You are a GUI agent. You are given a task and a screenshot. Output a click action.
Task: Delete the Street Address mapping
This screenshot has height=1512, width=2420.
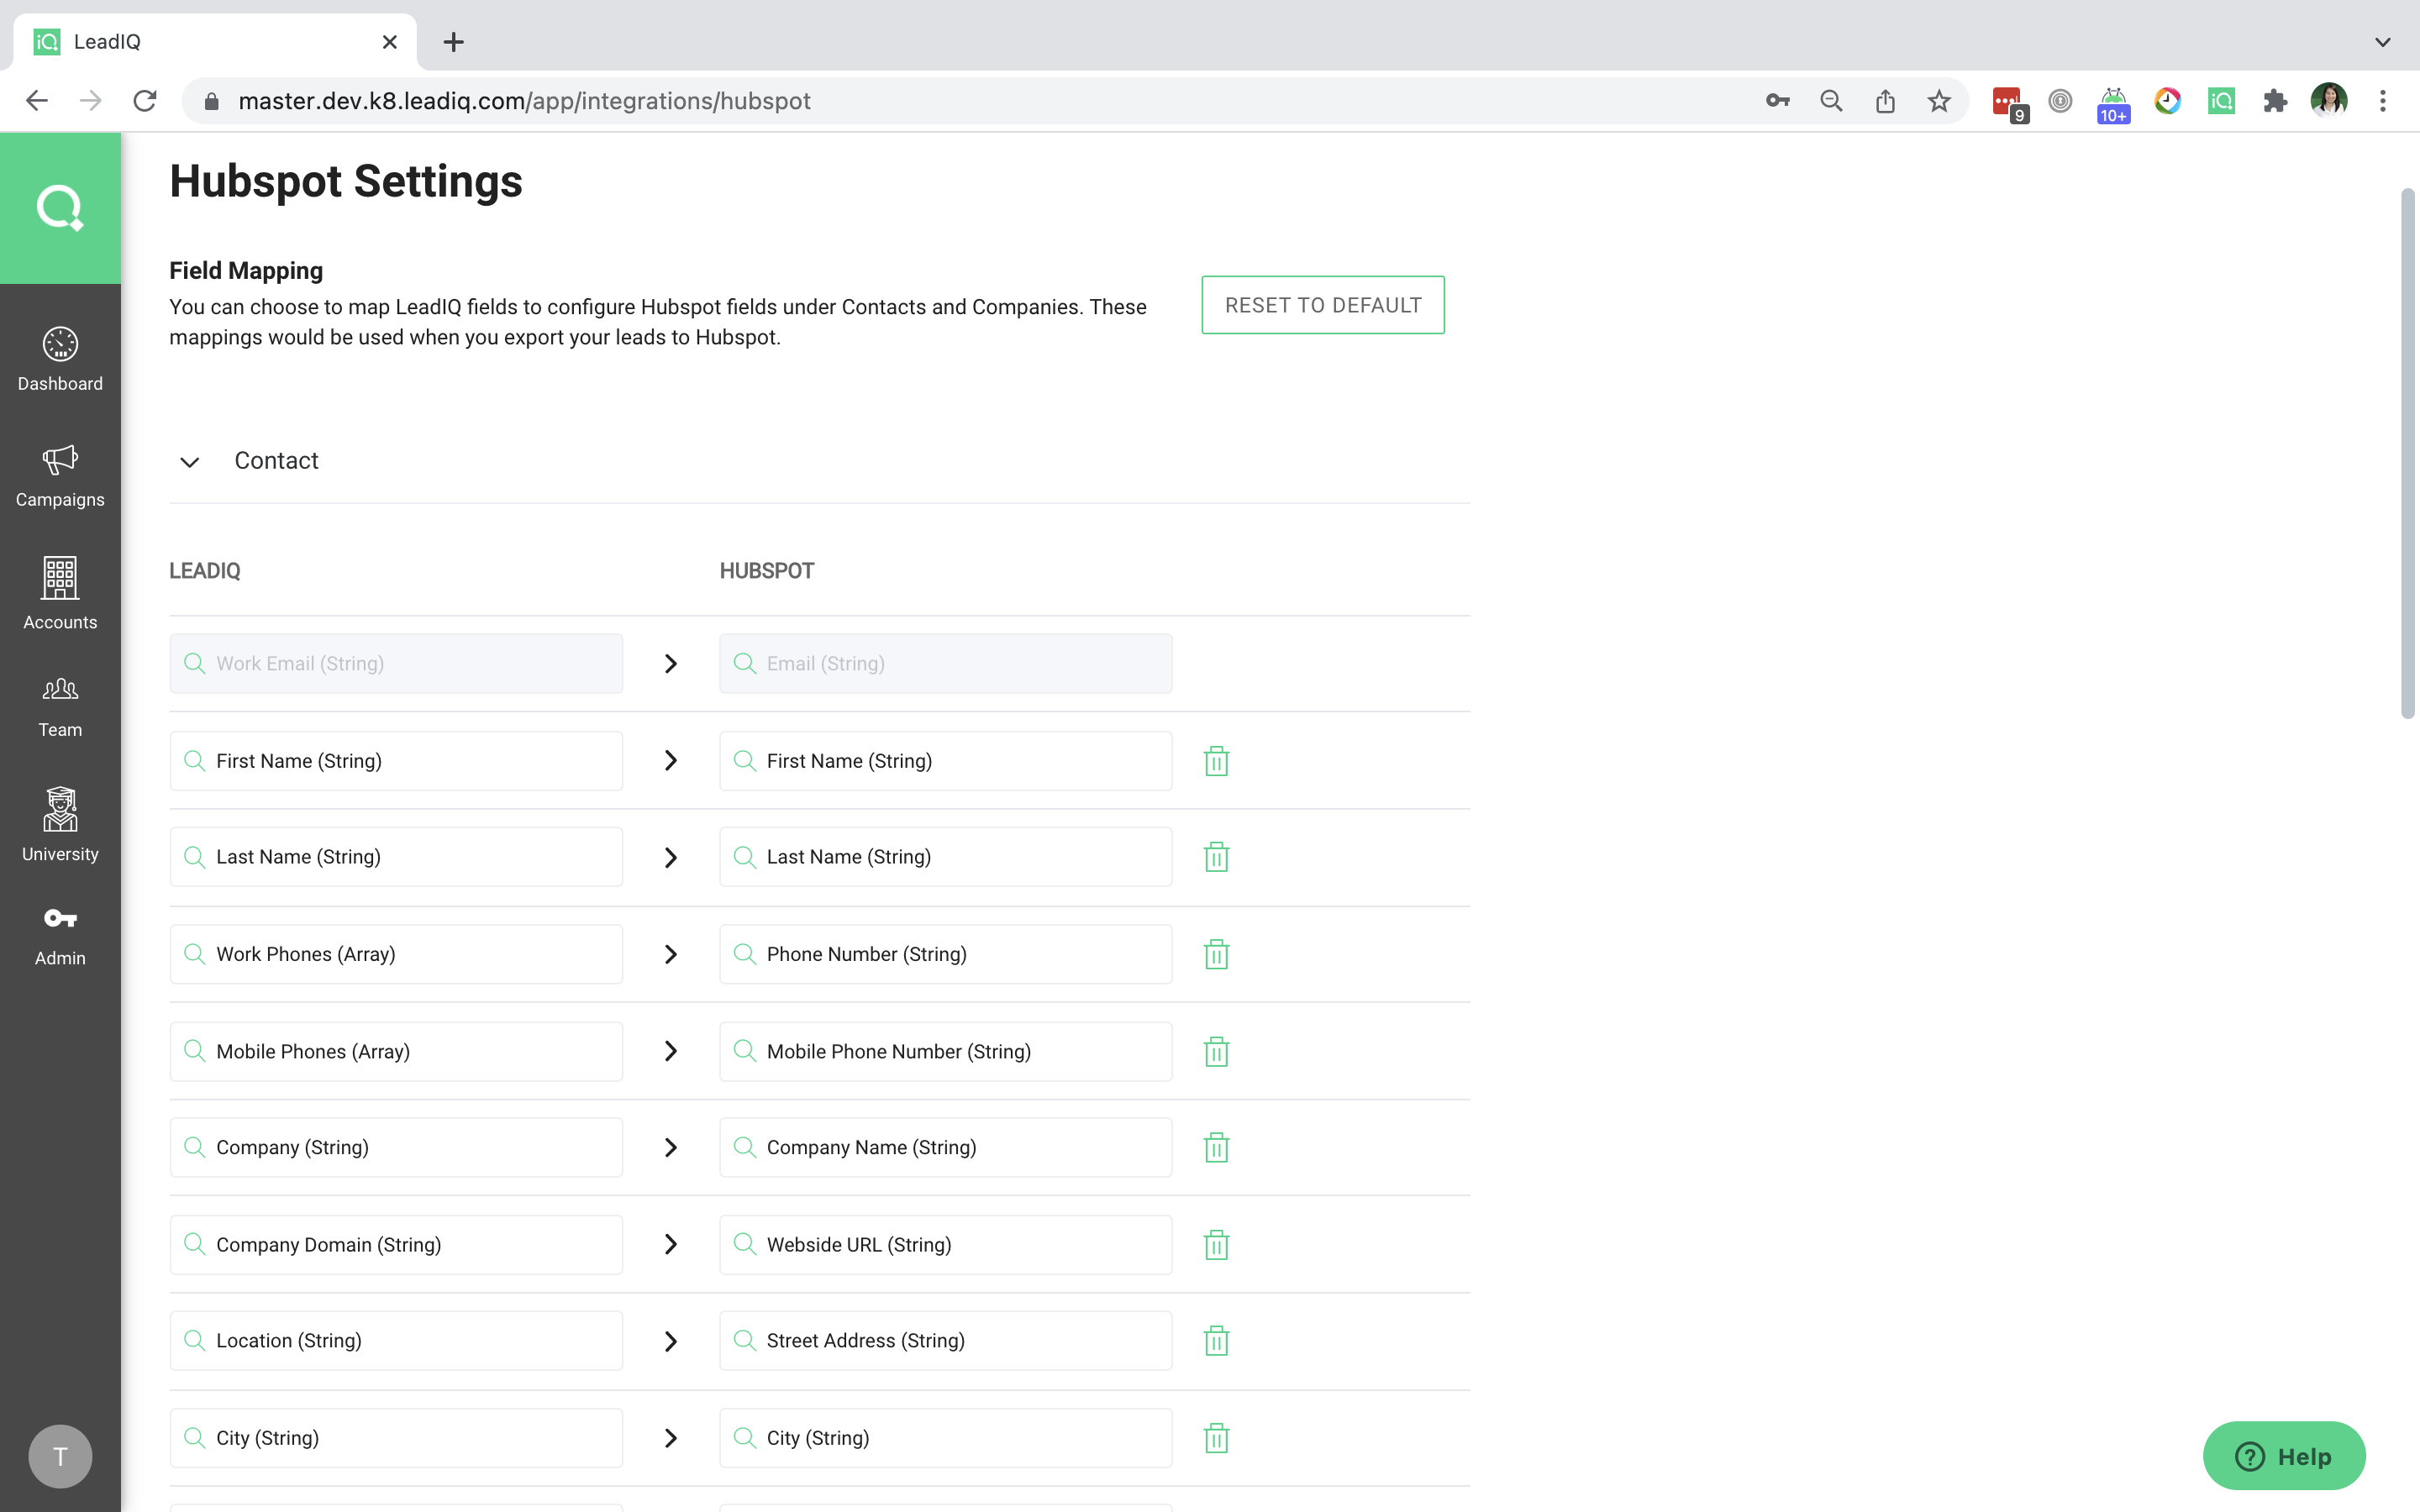coord(1215,1340)
